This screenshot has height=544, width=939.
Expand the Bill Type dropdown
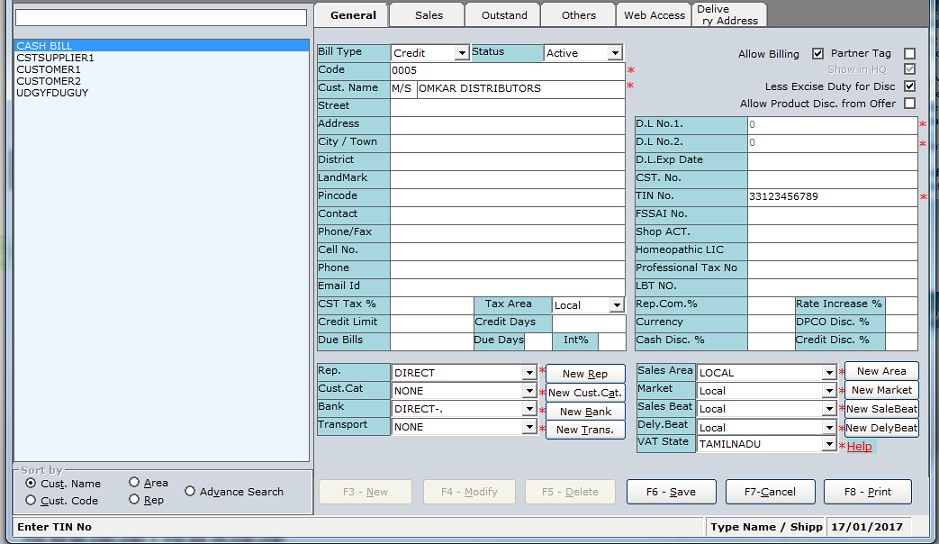click(461, 53)
